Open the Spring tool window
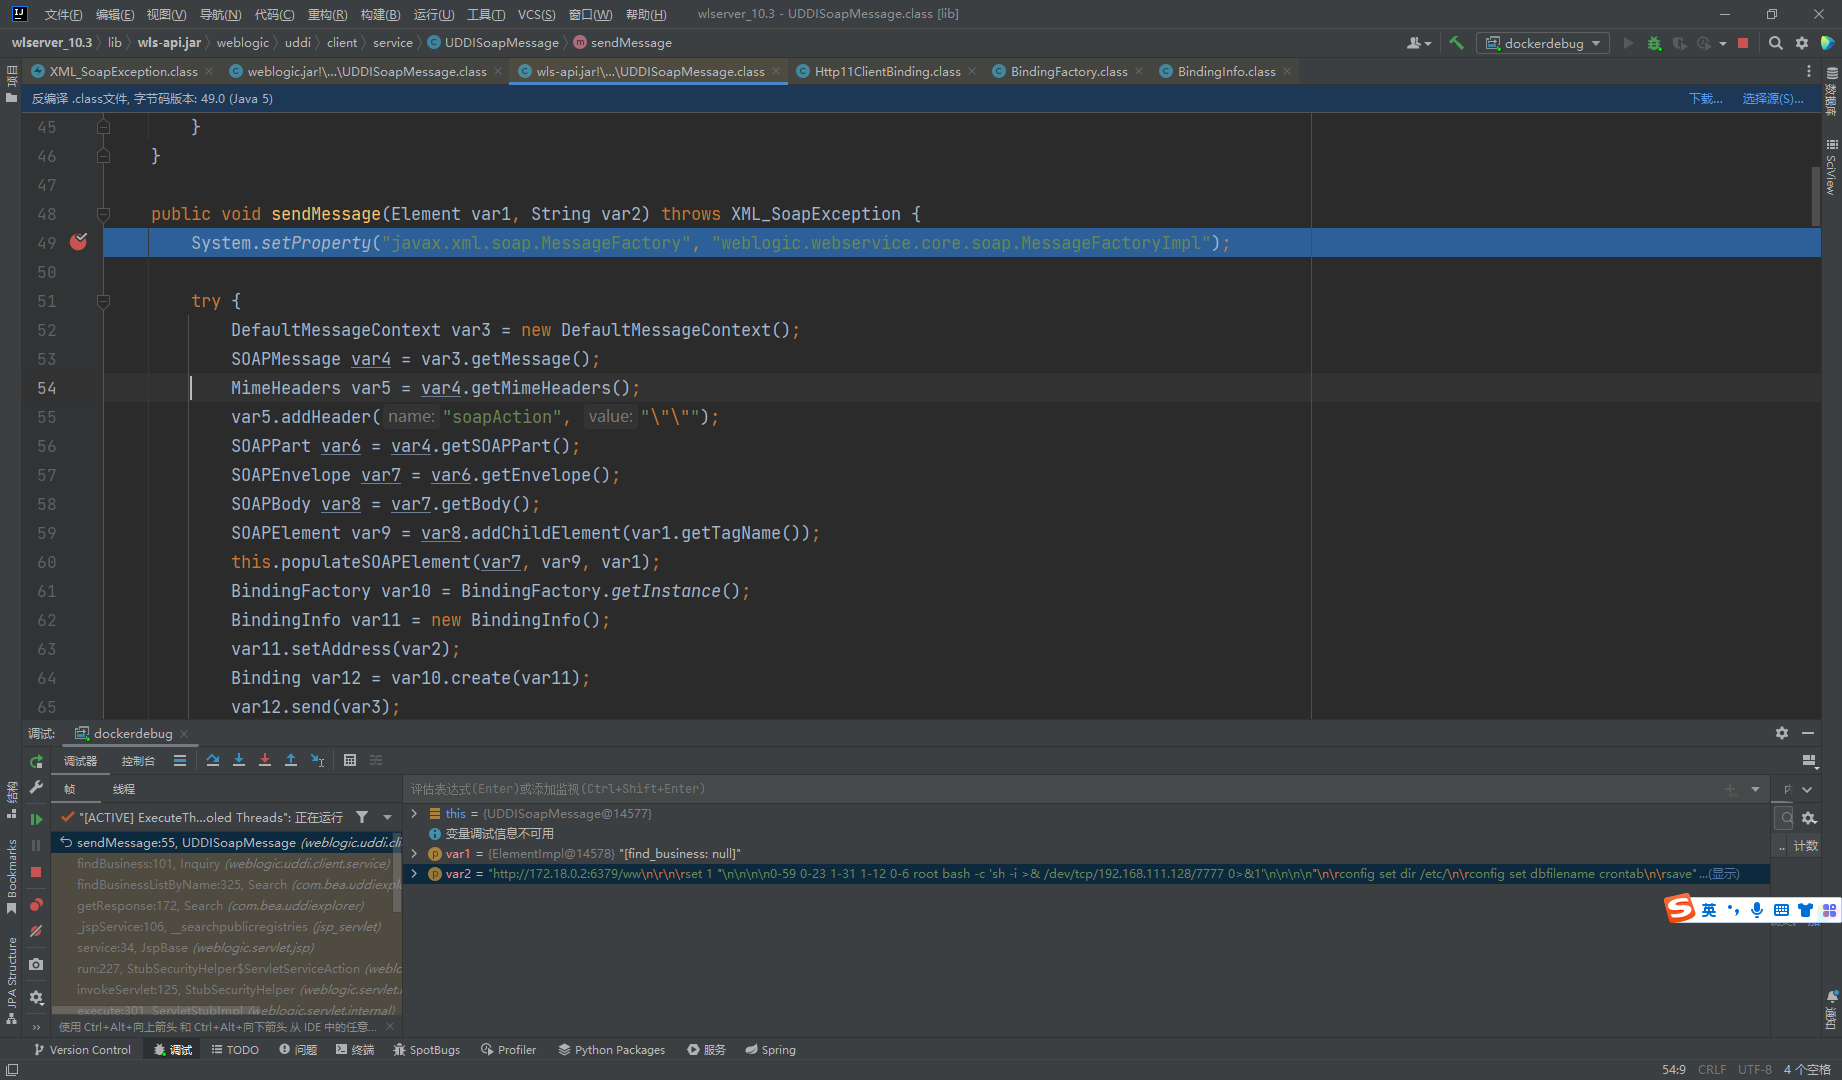Screen dimensions: 1842x1080 pos(770,1050)
